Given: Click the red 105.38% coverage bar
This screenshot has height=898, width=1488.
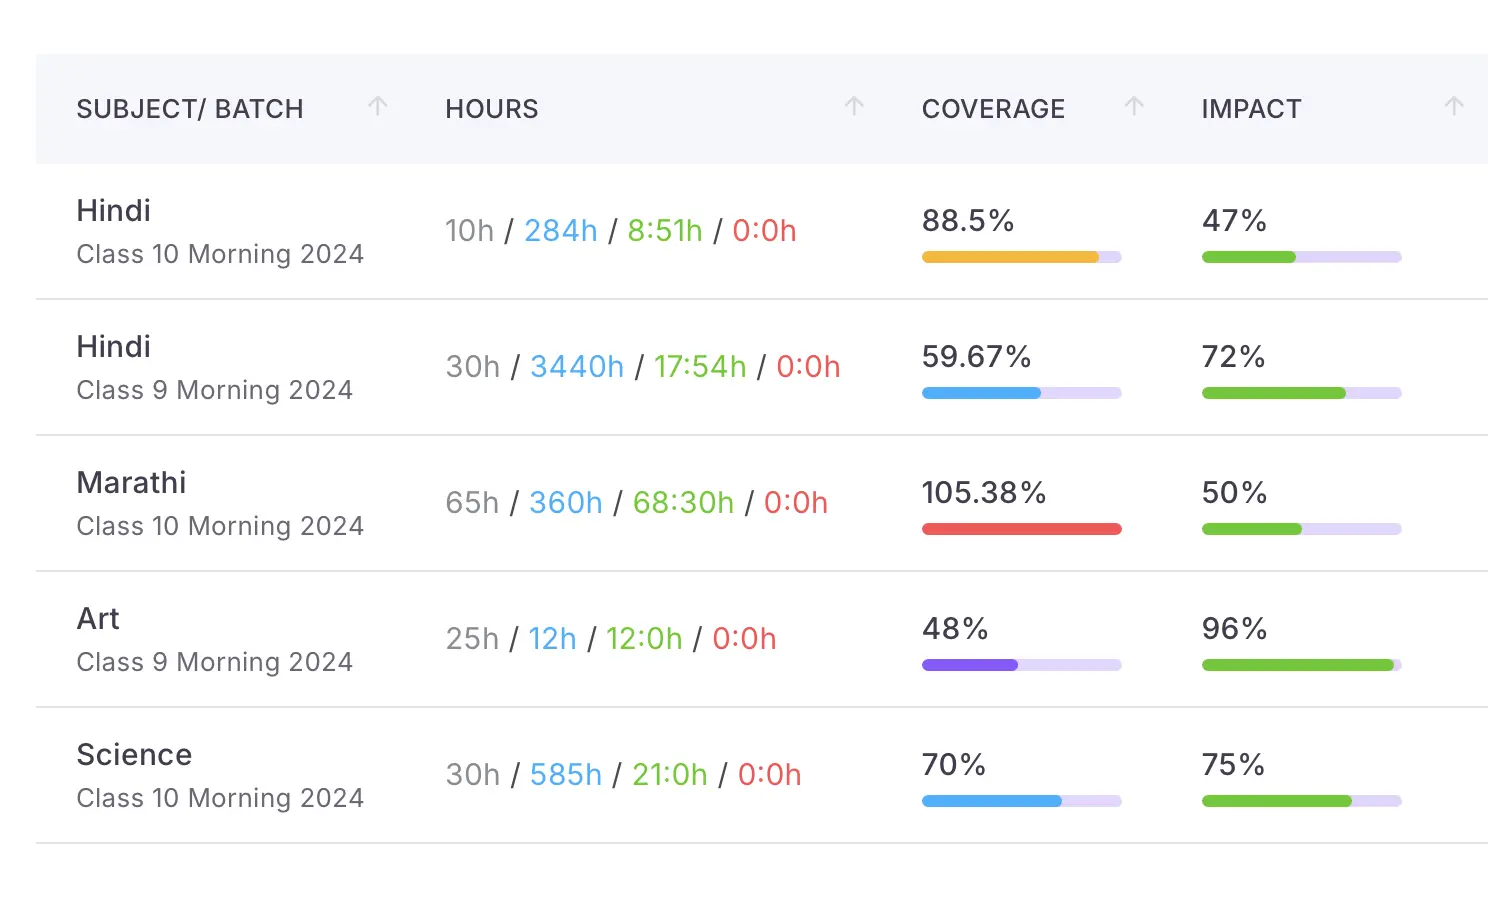Looking at the screenshot, I should pyautogui.click(x=1020, y=529).
